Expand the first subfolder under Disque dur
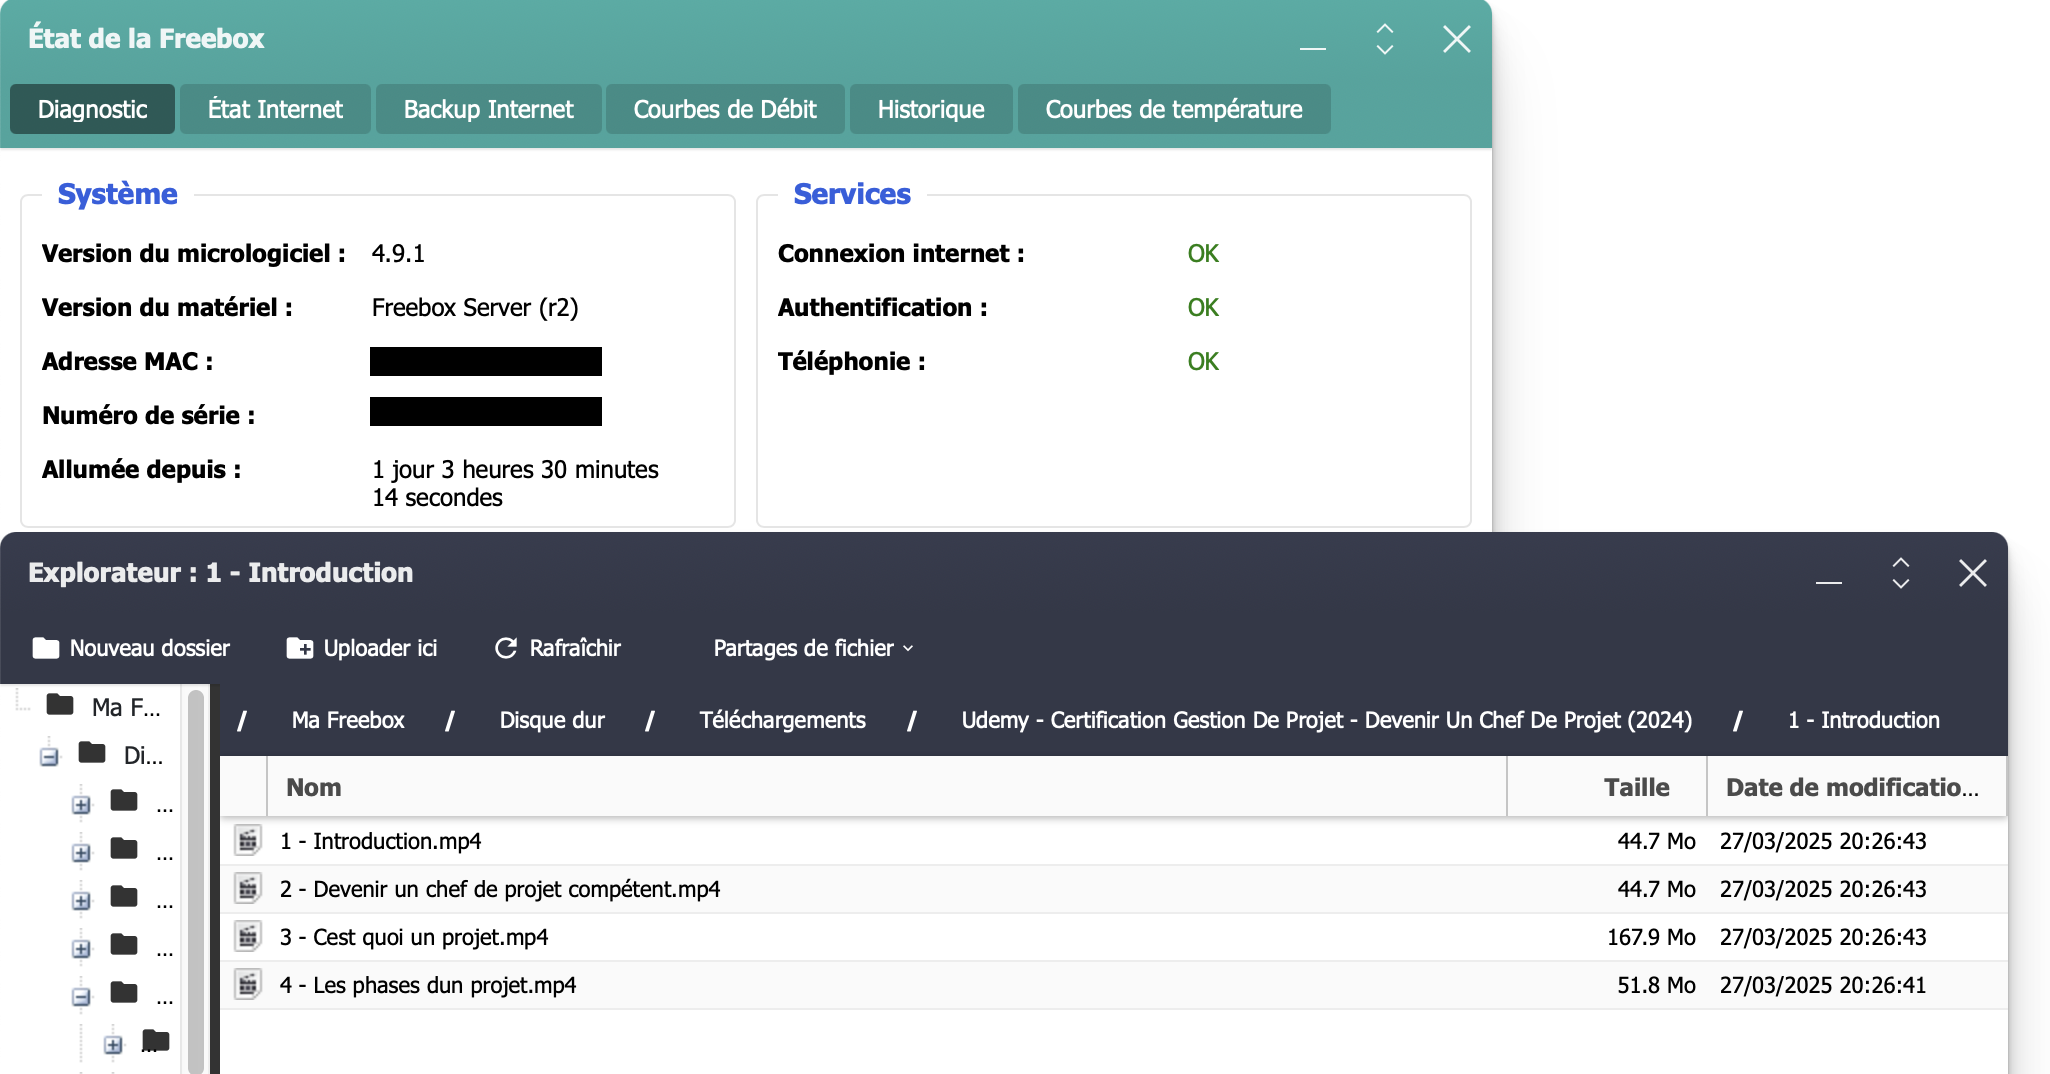 81,805
